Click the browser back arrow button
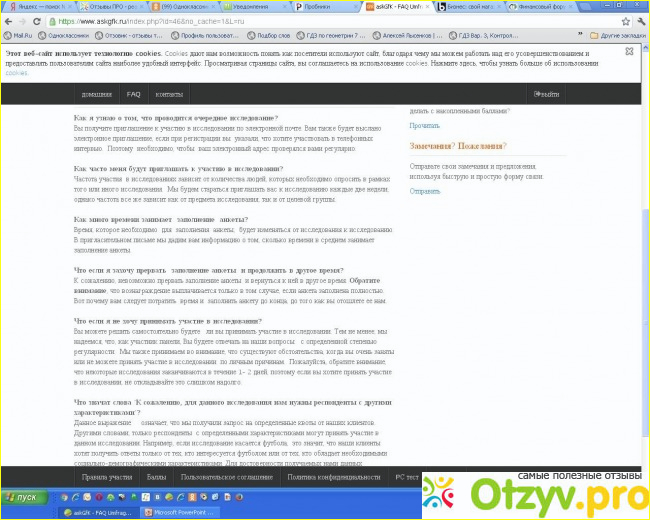650x520 pixels. coord(9,20)
